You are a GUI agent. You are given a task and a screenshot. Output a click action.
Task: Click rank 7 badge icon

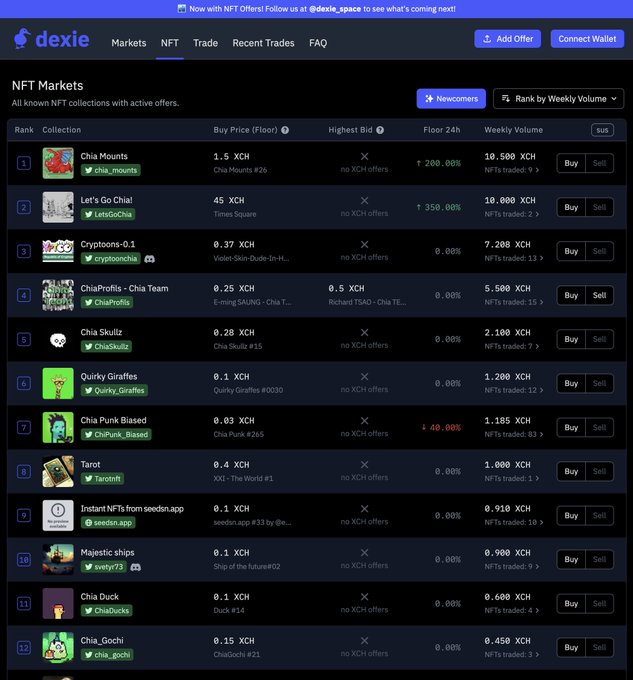(x=24, y=428)
